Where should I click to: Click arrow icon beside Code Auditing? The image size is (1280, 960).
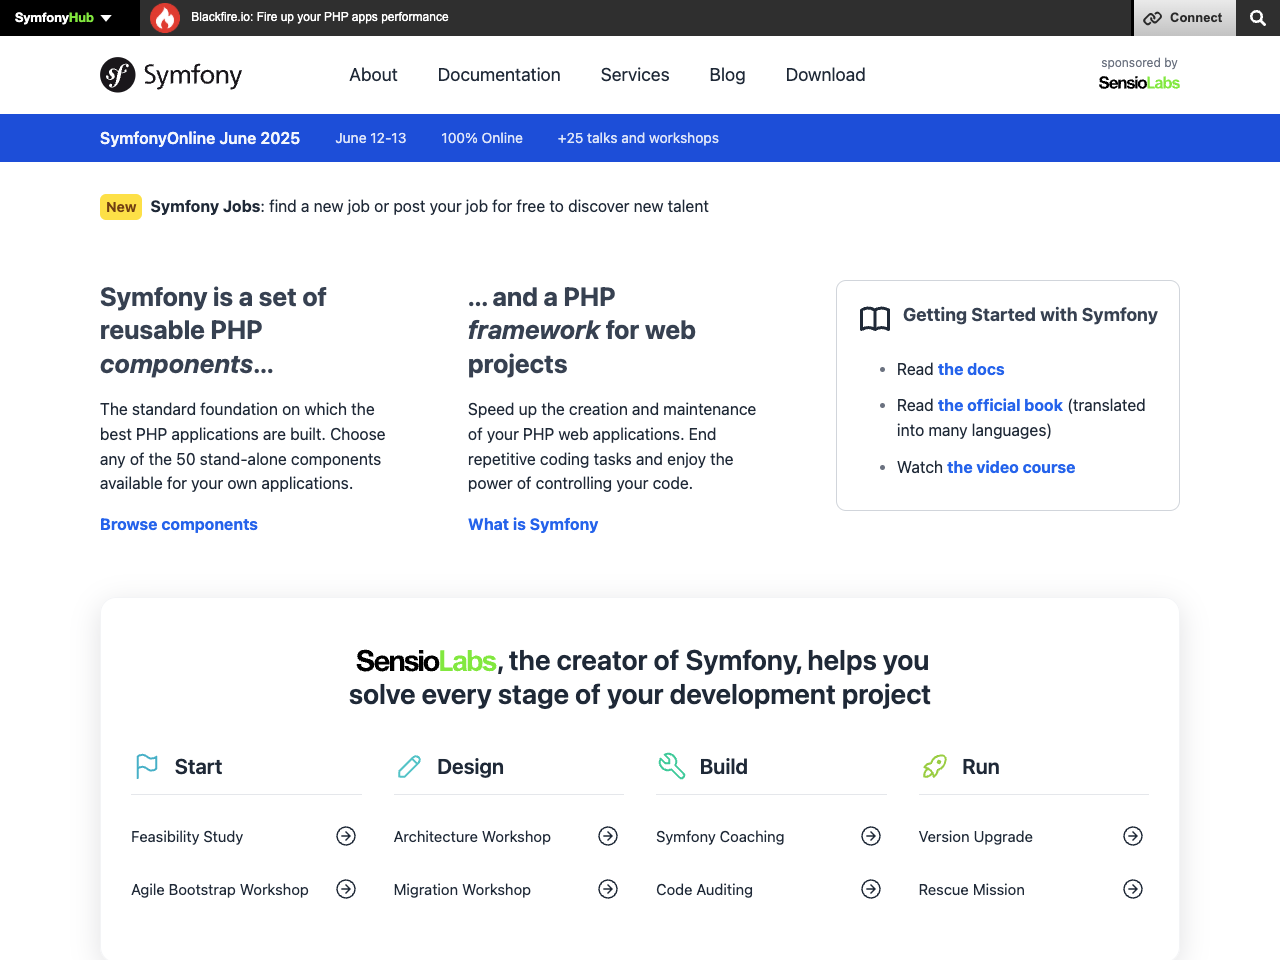tap(871, 889)
